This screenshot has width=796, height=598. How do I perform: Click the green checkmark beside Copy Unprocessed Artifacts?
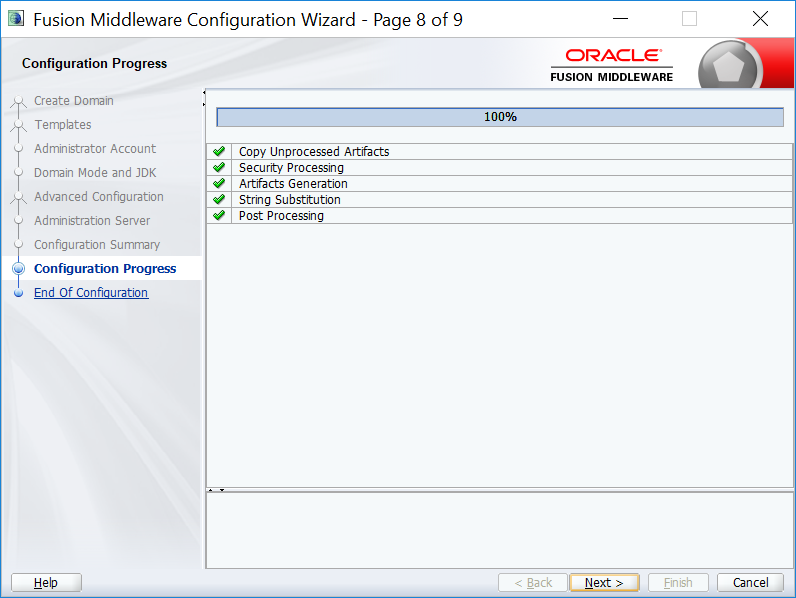point(219,152)
